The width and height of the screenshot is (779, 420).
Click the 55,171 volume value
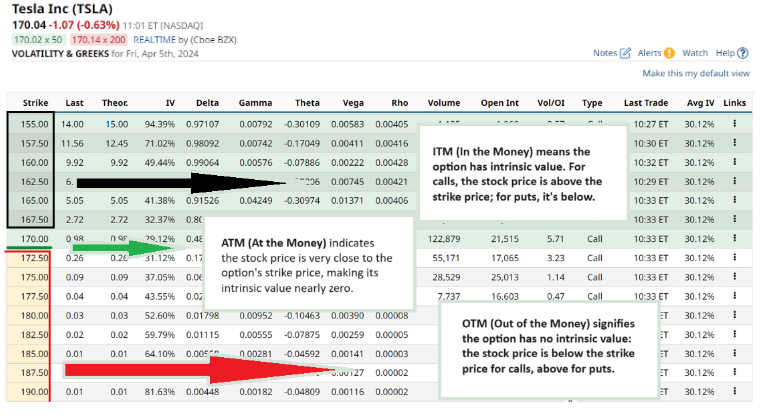pyautogui.click(x=446, y=257)
